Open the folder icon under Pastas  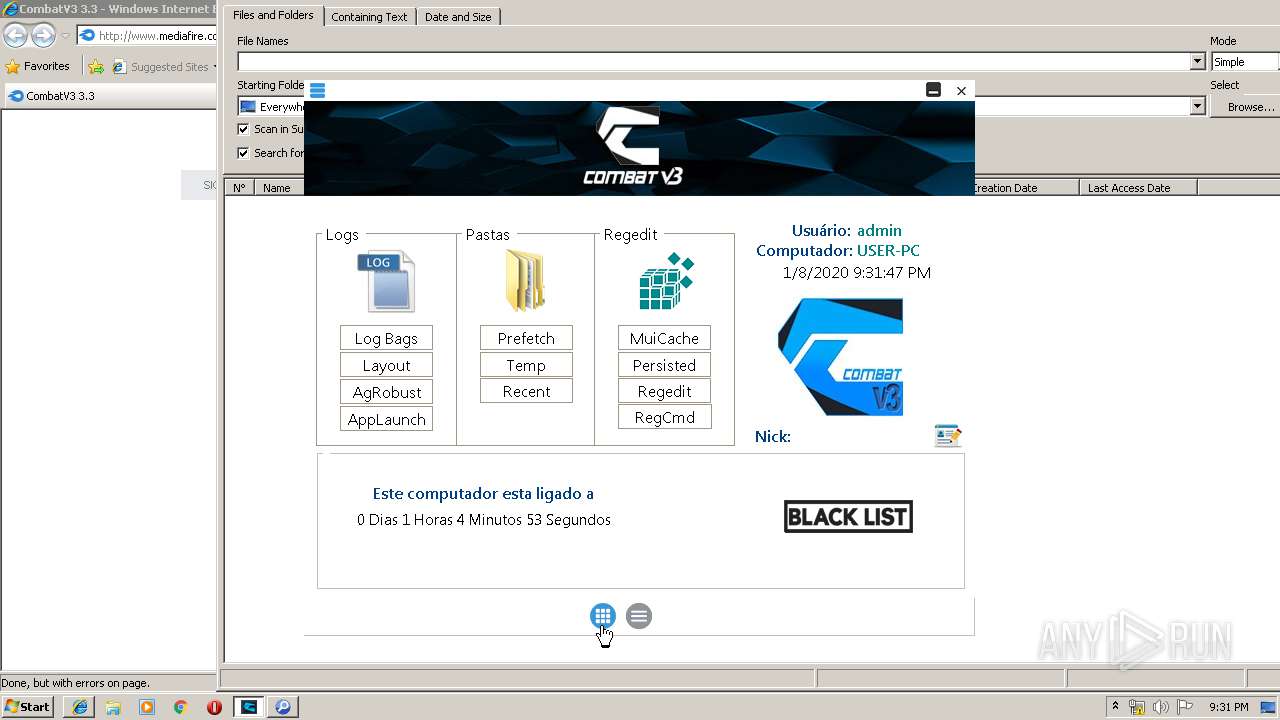coord(525,281)
